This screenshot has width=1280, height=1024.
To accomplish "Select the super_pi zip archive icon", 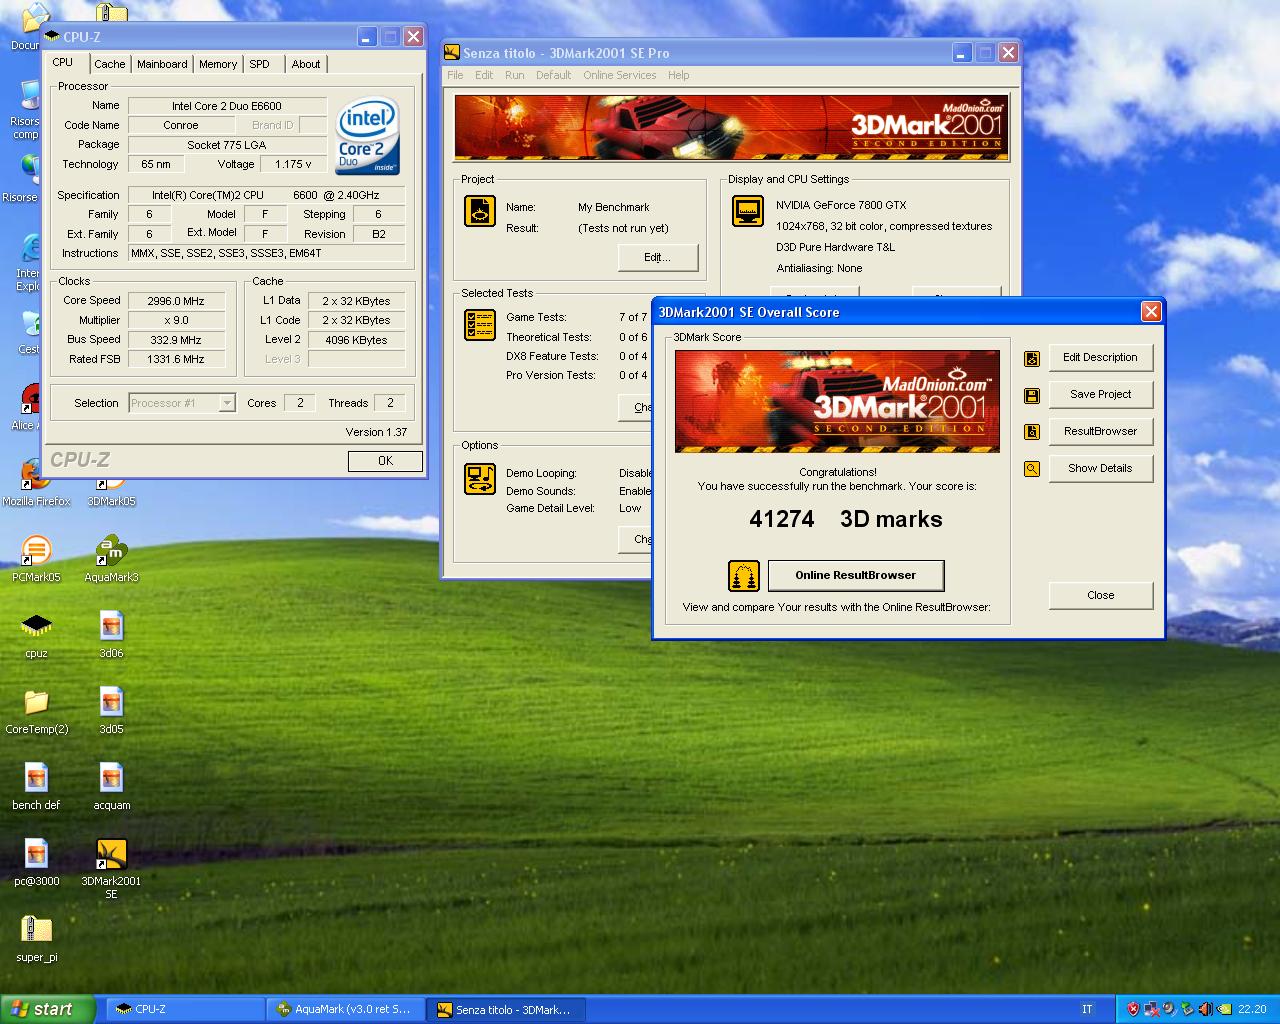I will point(36,937).
